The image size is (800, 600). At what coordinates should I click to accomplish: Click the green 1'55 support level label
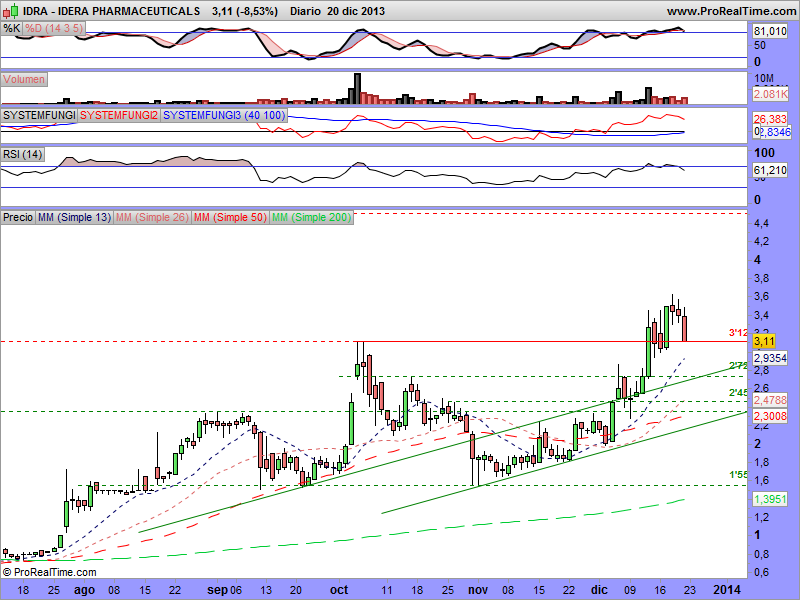tap(738, 475)
